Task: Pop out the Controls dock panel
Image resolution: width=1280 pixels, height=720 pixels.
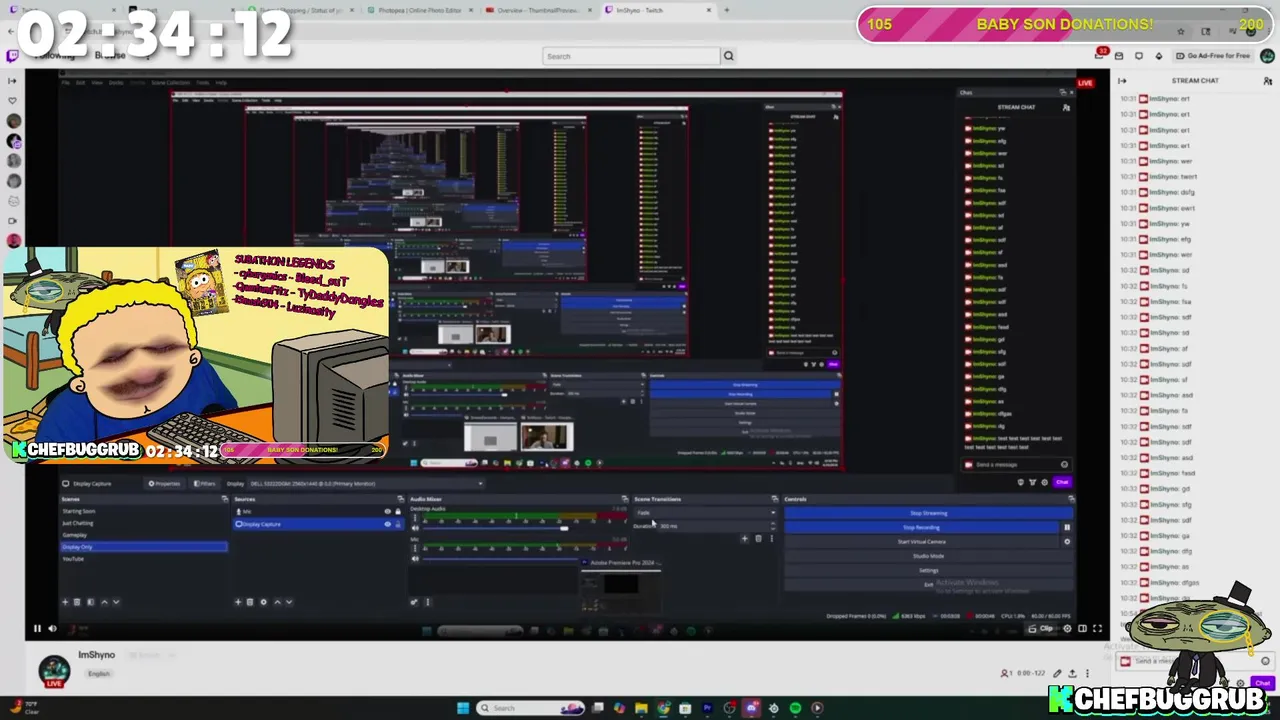Action: (1071, 499)
